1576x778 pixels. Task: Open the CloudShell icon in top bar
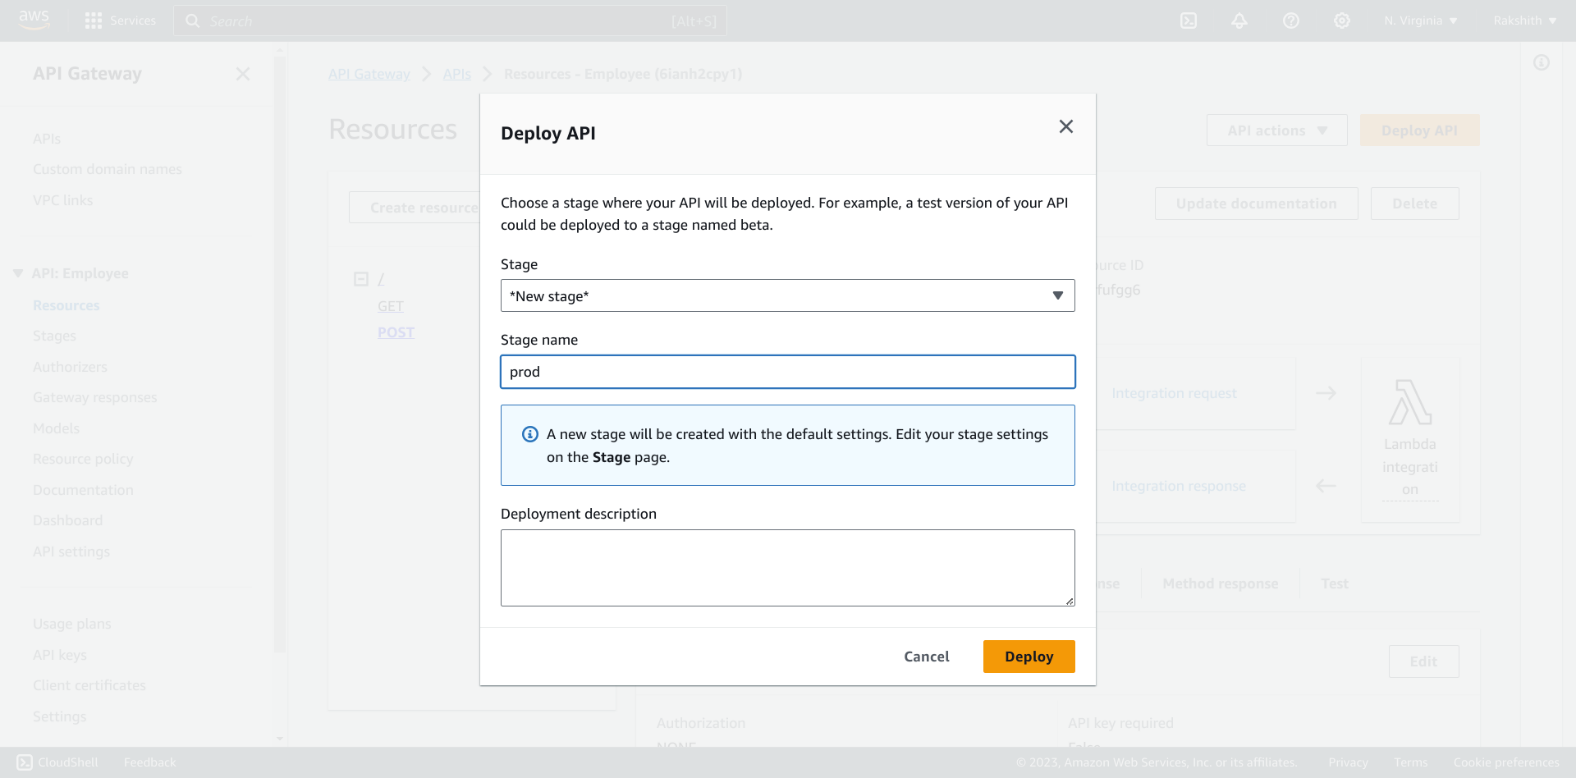click(x=1188, y=20)
